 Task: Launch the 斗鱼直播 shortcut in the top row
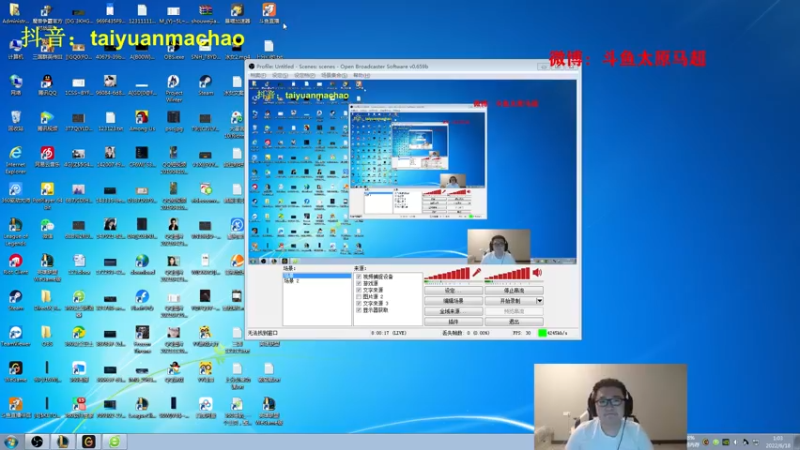pos(269,13)
